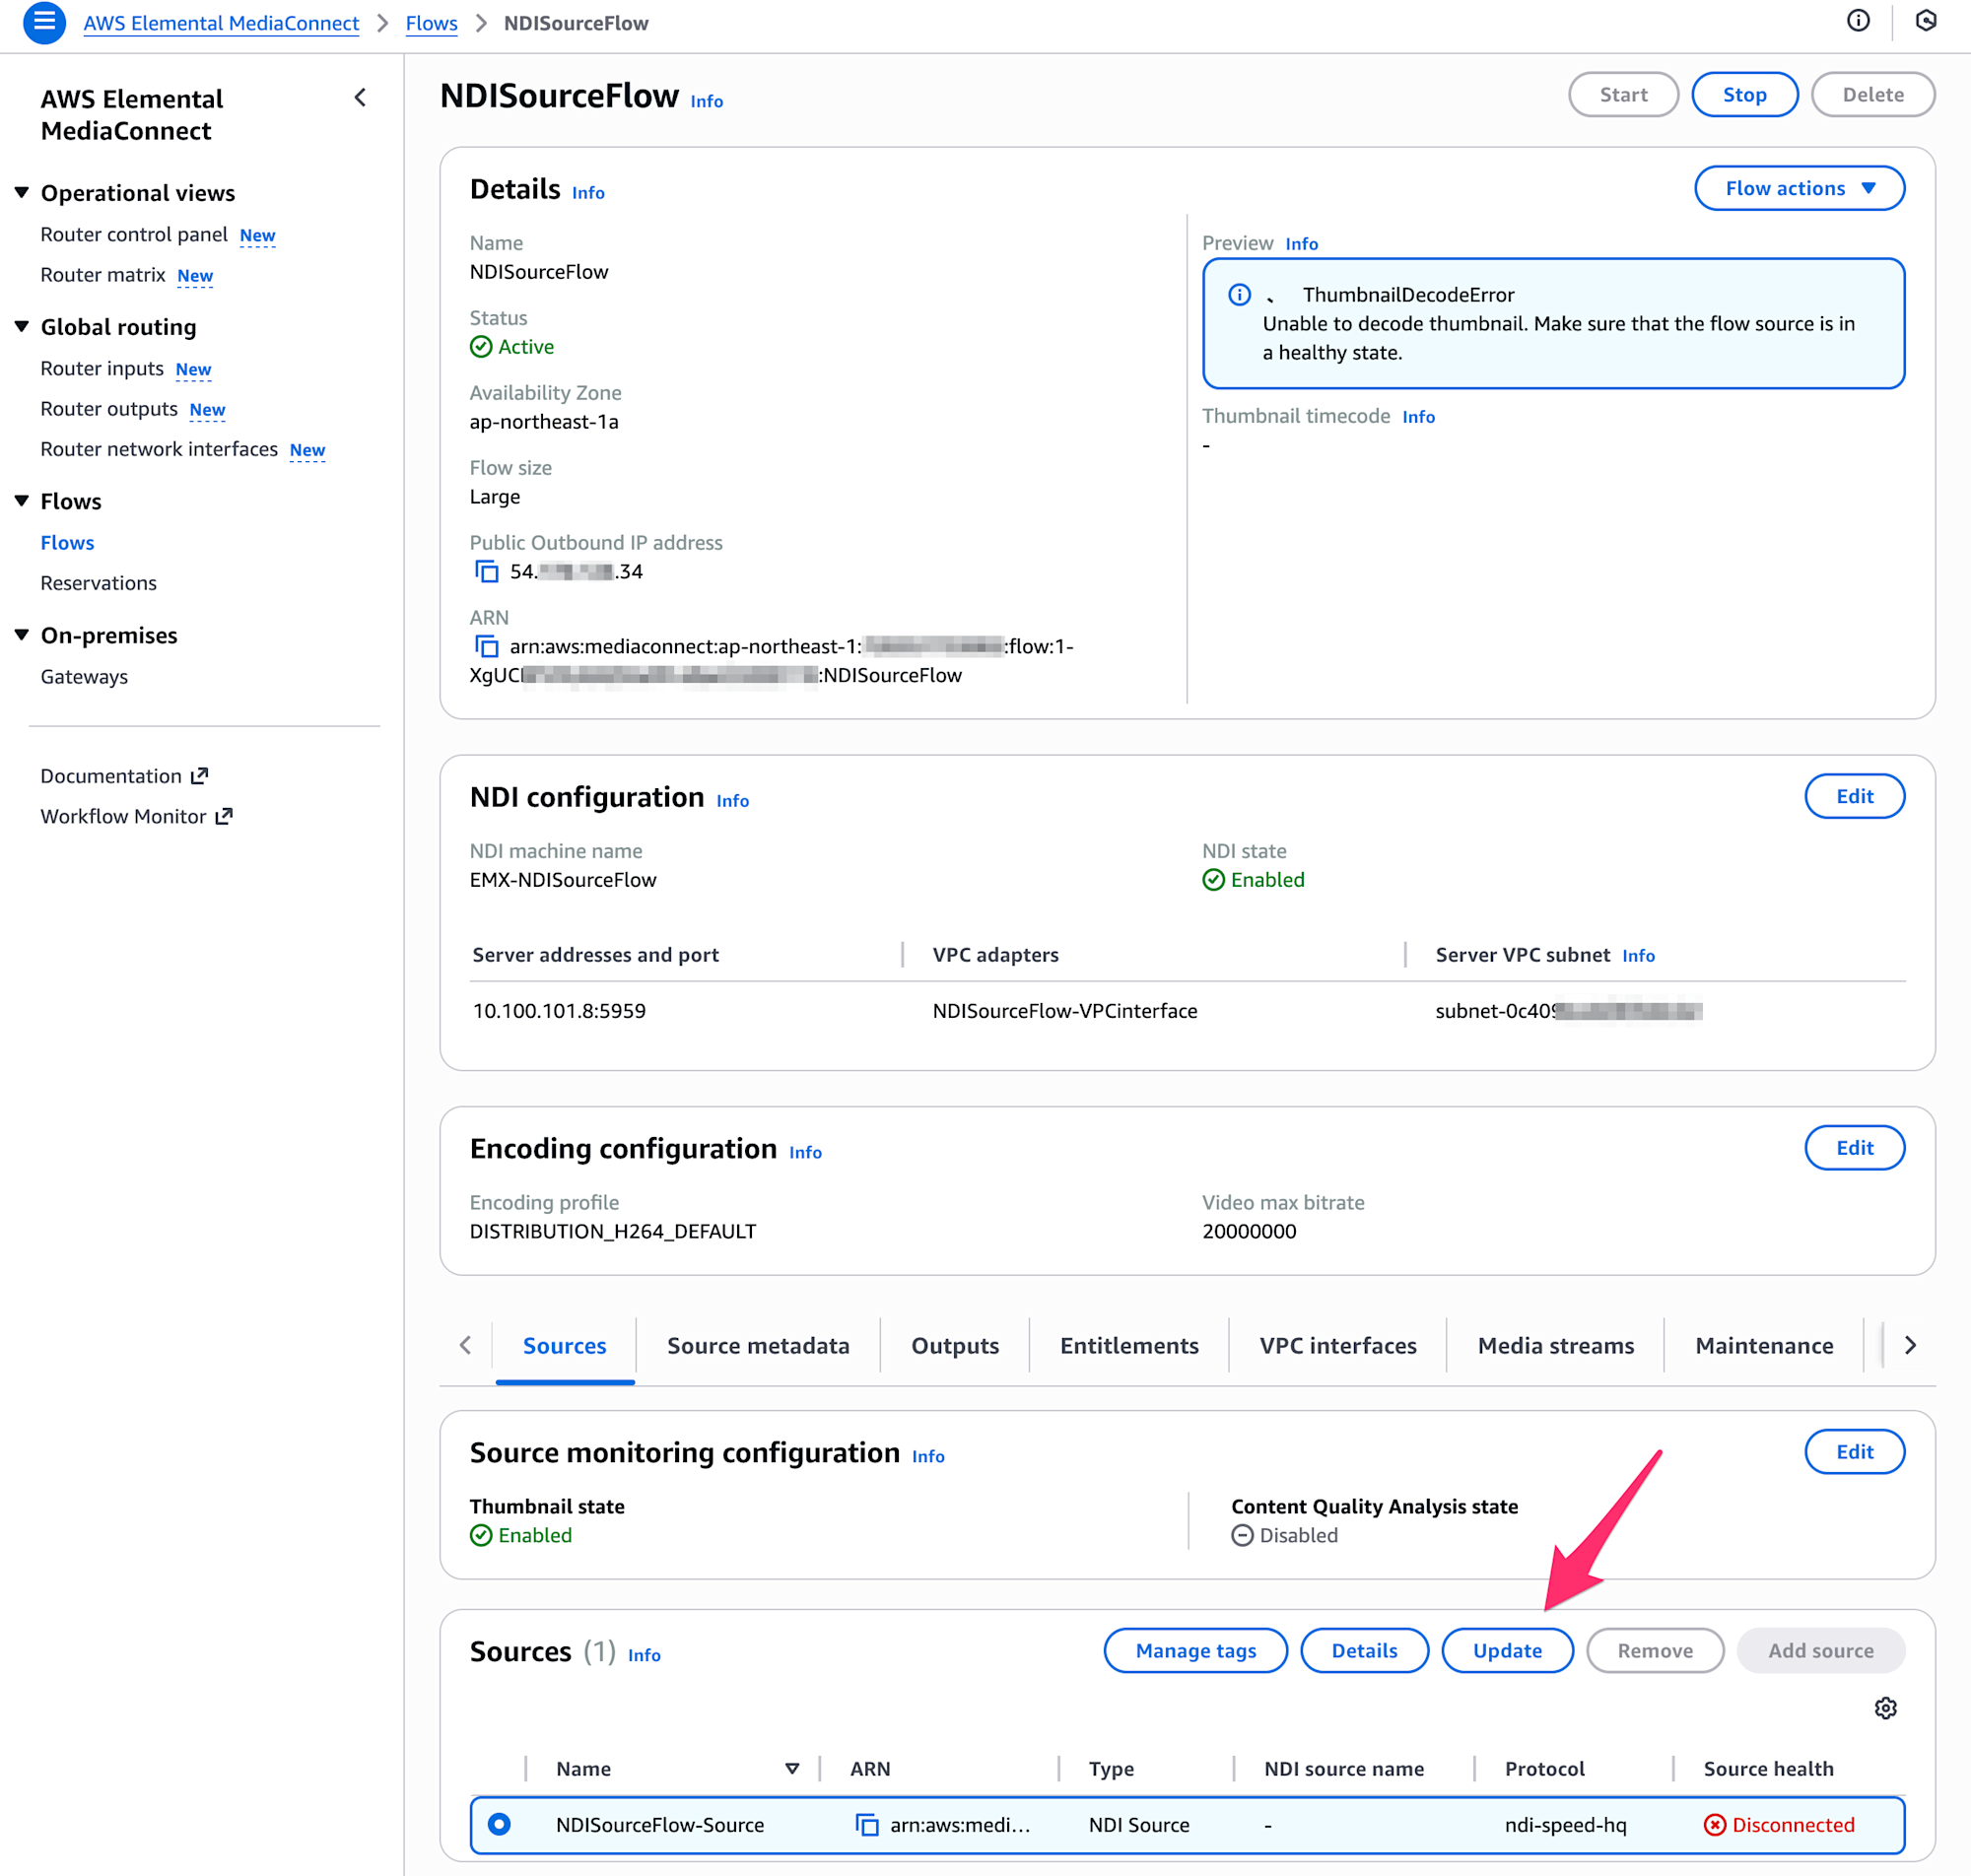This screenshot has height=1876, width=1971.
Task: Copy the flow ARN value
Action: pyautogui.click(x=486, y=646)
